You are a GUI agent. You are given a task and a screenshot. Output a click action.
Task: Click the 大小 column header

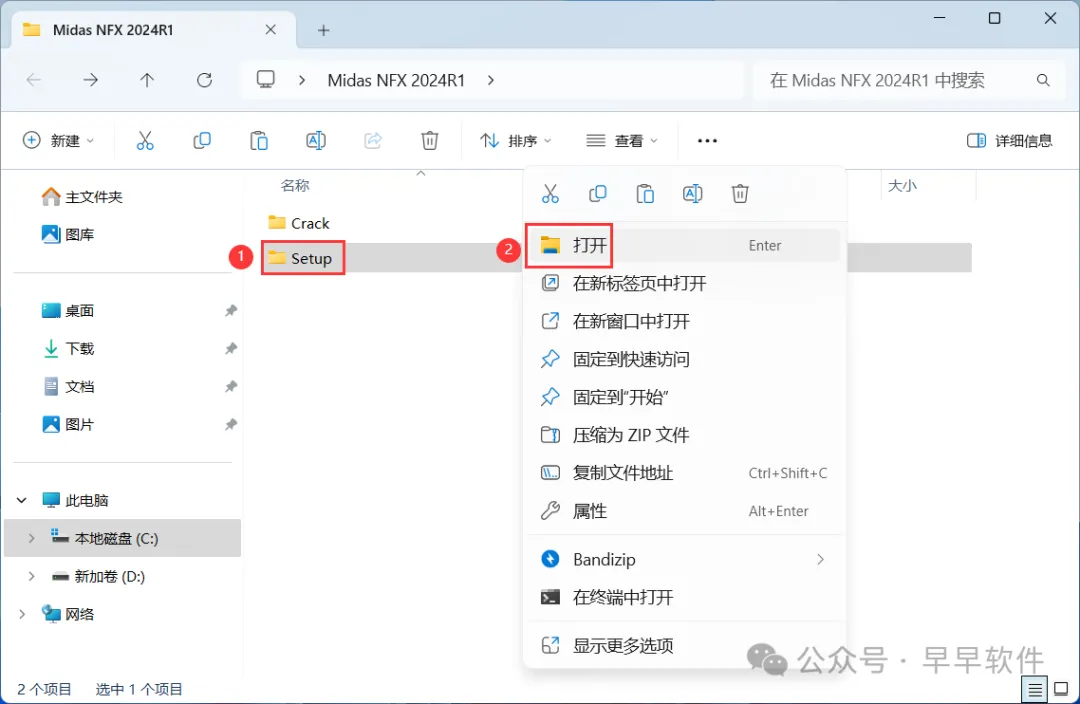[x=902, y=185]
